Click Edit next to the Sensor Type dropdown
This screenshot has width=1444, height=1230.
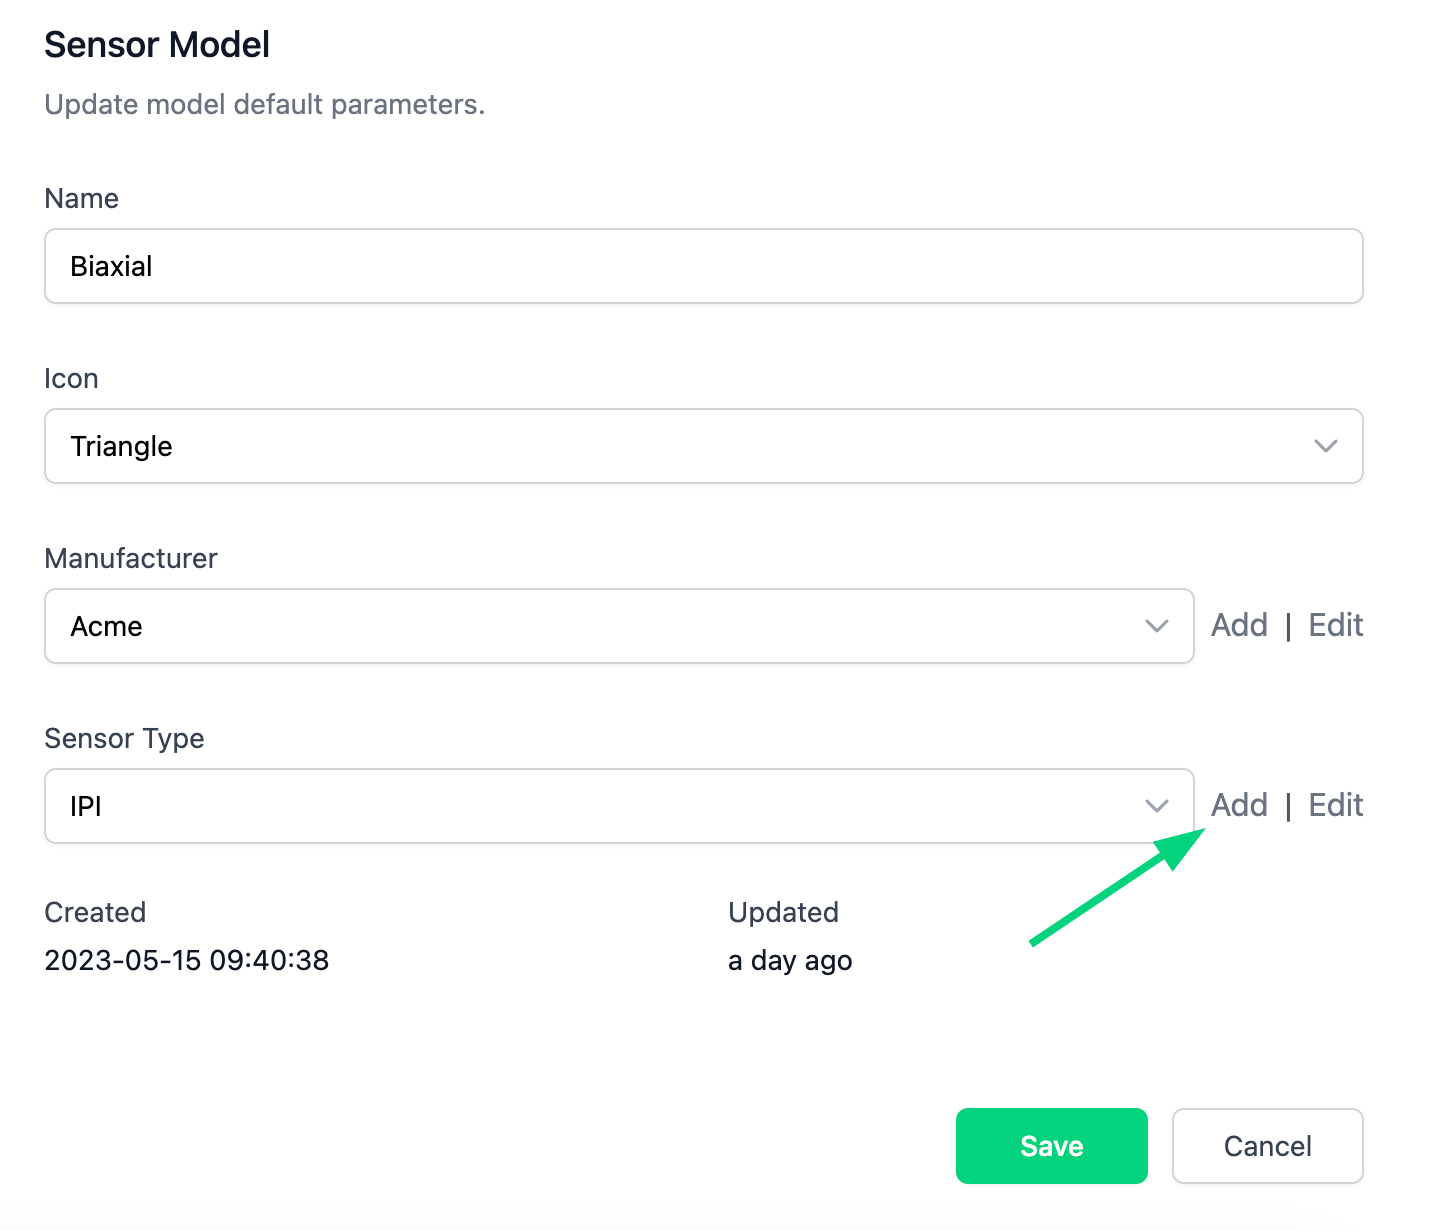point(1336,805)
